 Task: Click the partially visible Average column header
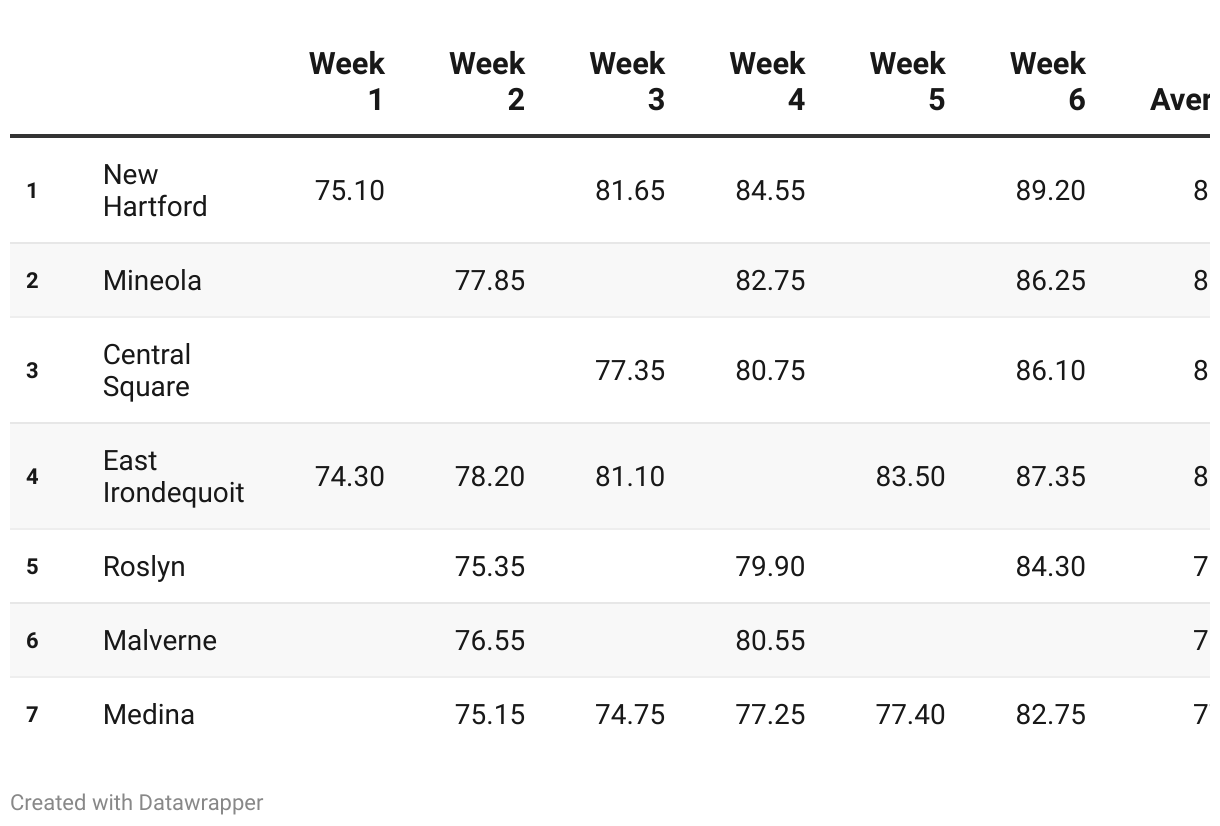[1181, 99]
